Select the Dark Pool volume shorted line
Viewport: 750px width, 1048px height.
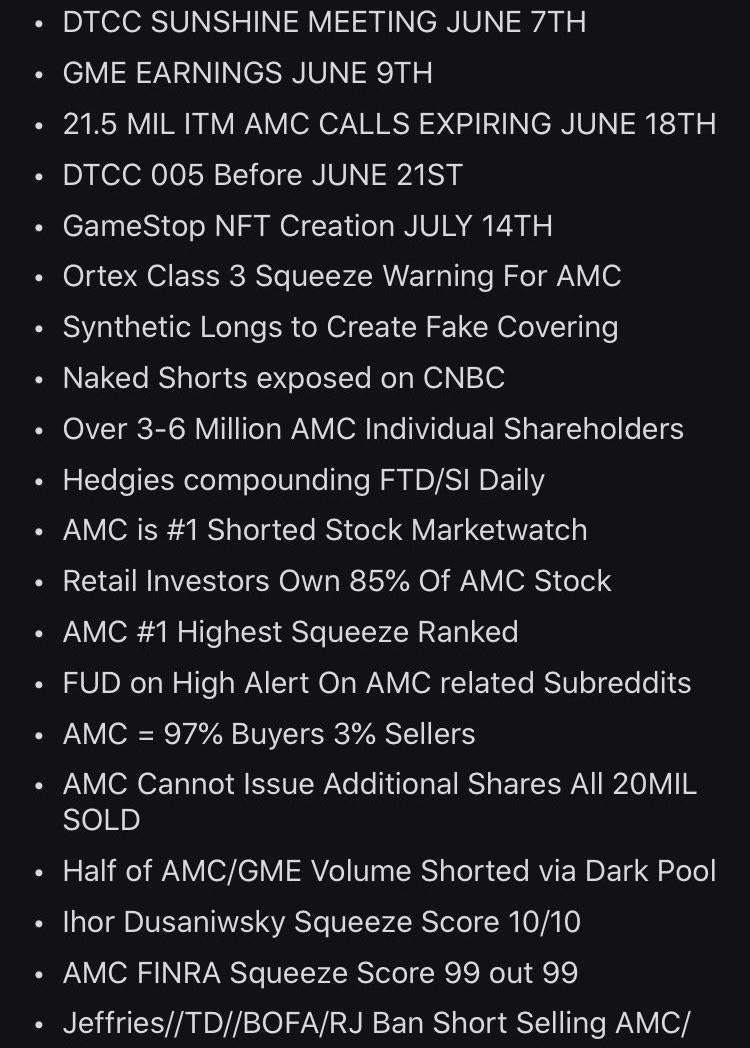tap(389, 871)
